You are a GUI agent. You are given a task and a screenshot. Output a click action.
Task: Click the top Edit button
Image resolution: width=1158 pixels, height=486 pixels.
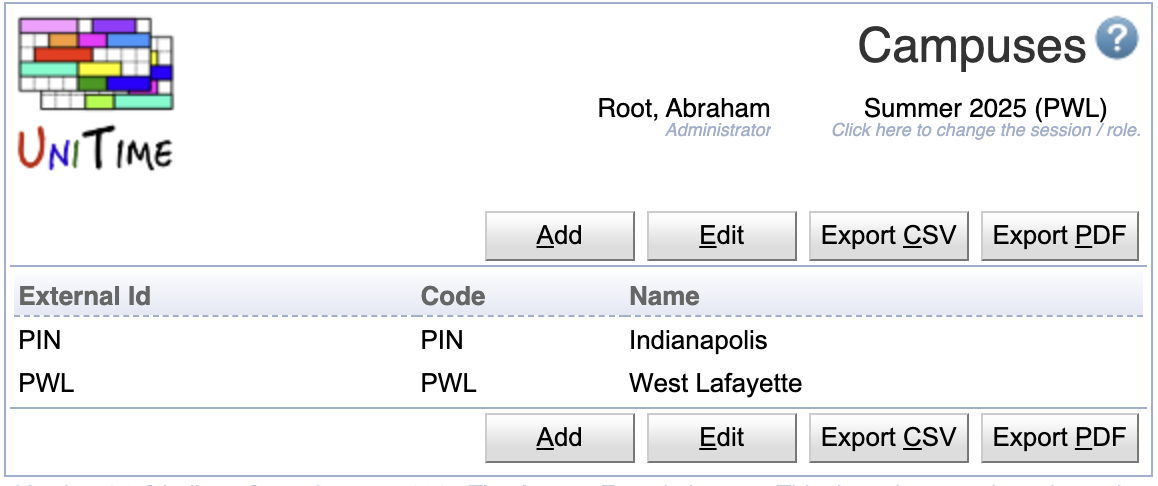[x=722, y=236]
